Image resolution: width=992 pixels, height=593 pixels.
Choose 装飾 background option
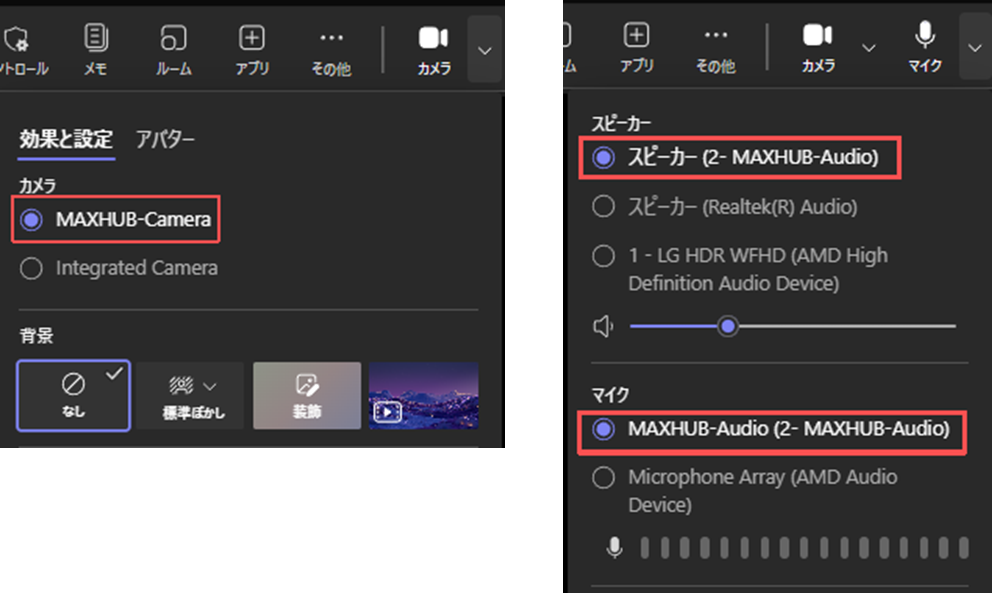(x=307, y=396)
